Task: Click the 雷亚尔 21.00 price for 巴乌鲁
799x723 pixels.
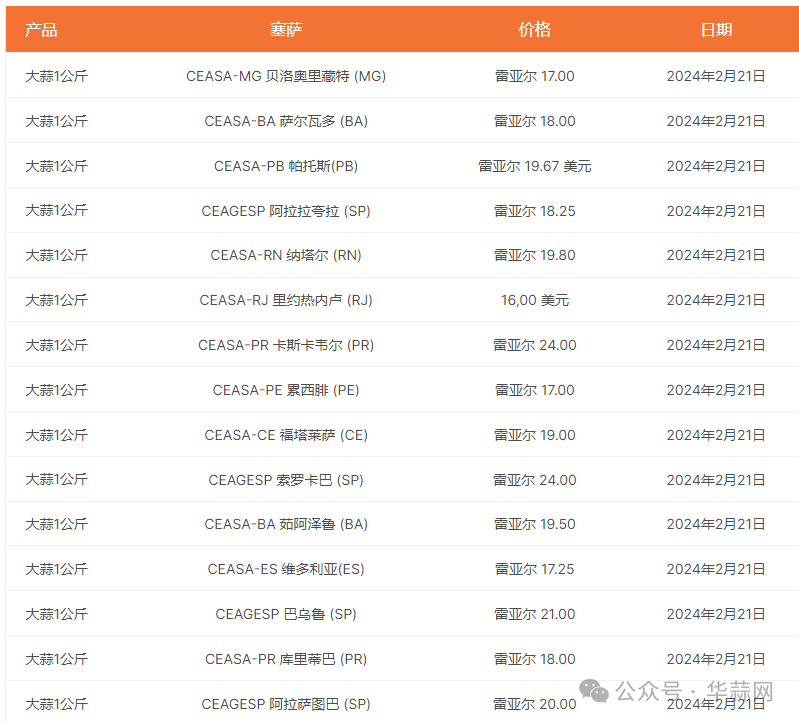Action: click(x=534, y=614)
